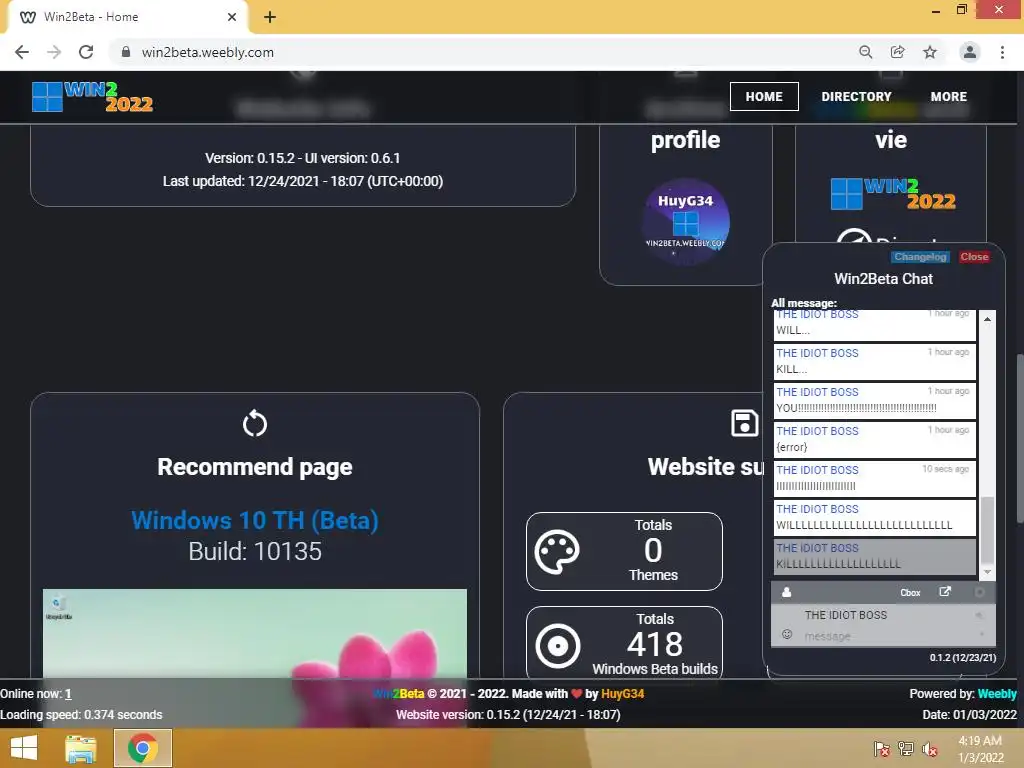Click the HuyG34 profile avatar
Image resolution: width=1024 pixels, height=768 pixels.
[x=685, y=222]
